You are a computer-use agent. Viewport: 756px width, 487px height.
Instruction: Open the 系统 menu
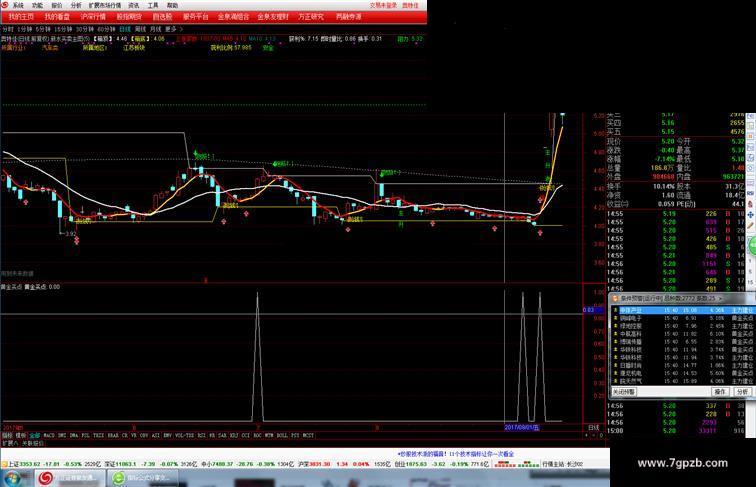pos(18,5)
